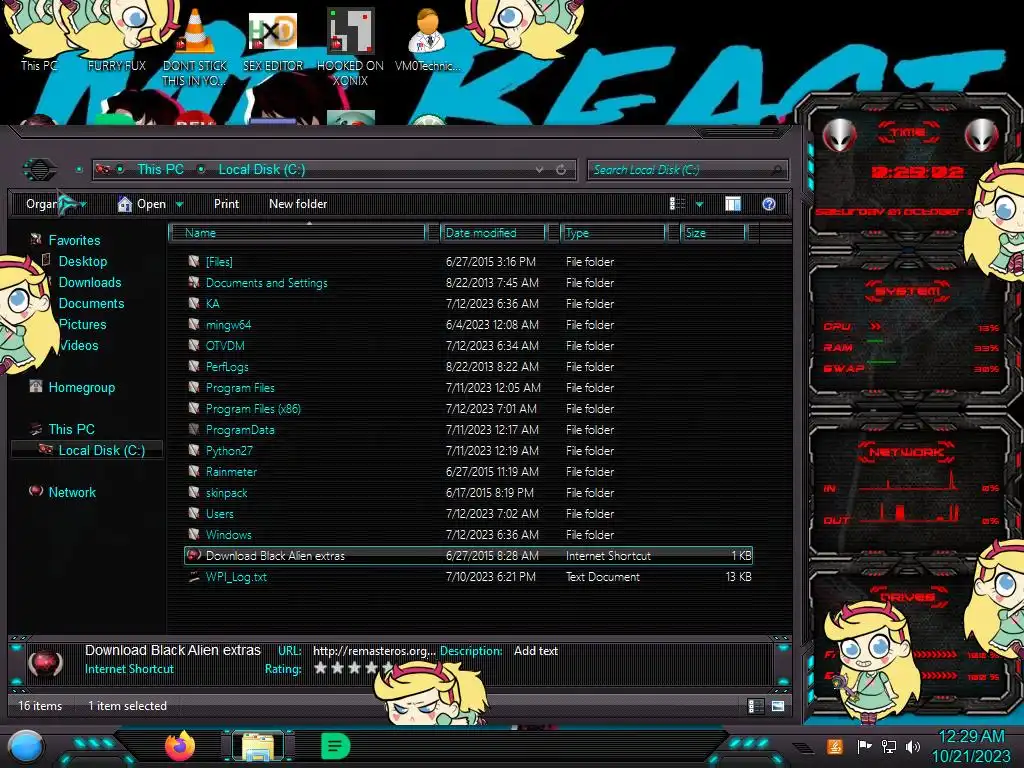The image size is (1024, 768).
Task: Open view options dropdown arrow
Action: (699, 204)
